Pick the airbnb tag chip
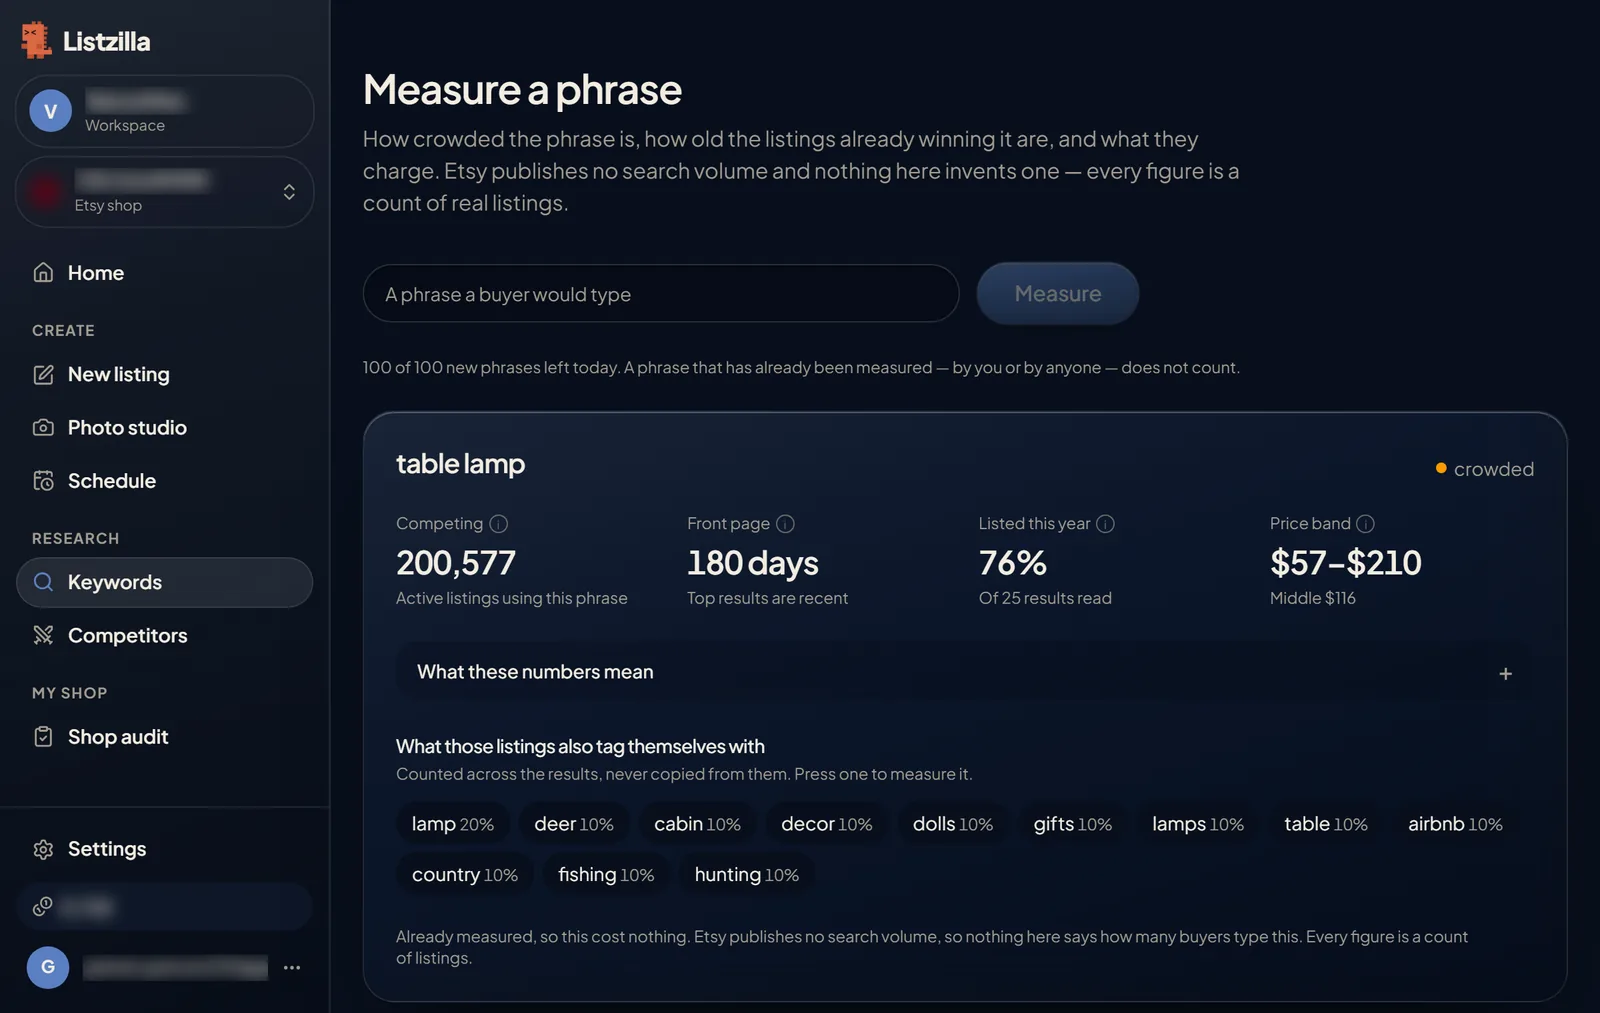Viewport: 1600px width, 1013px height. click(x=1455, y=824)
